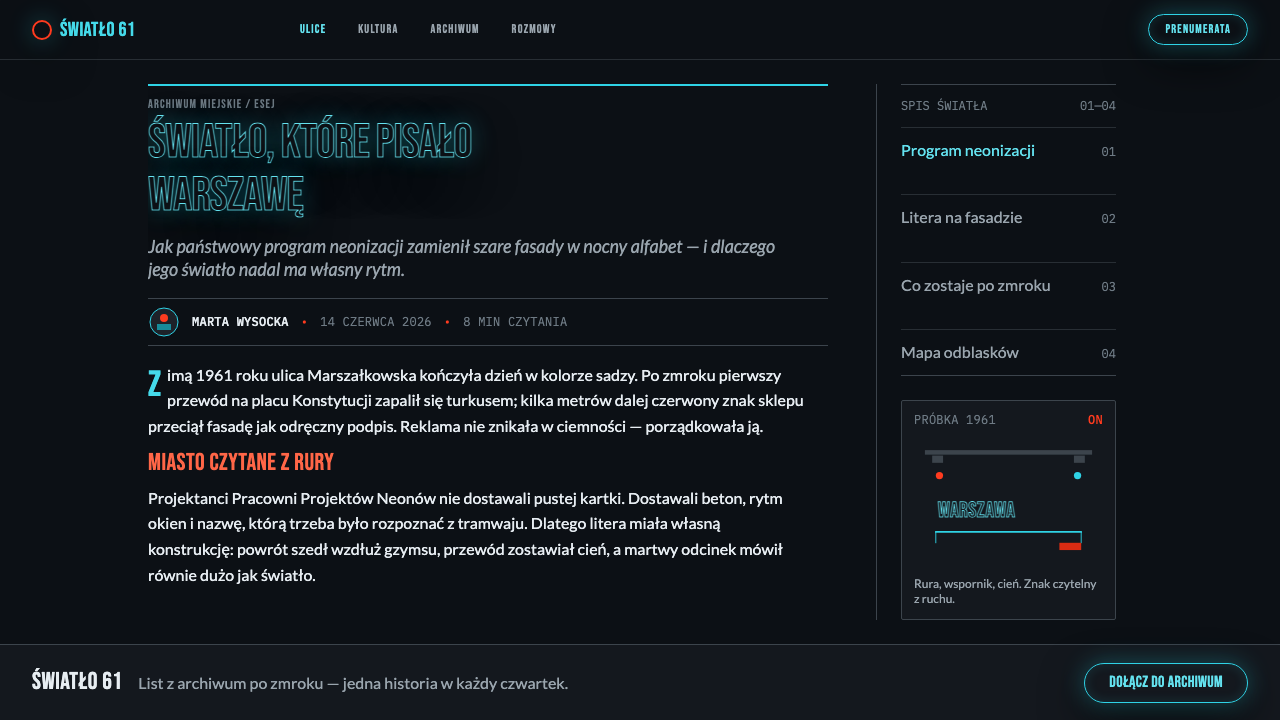This screenshot has width=1280, height=720.
Task: Select author name Marta Wysocka
Action: (x=240, y=322)
